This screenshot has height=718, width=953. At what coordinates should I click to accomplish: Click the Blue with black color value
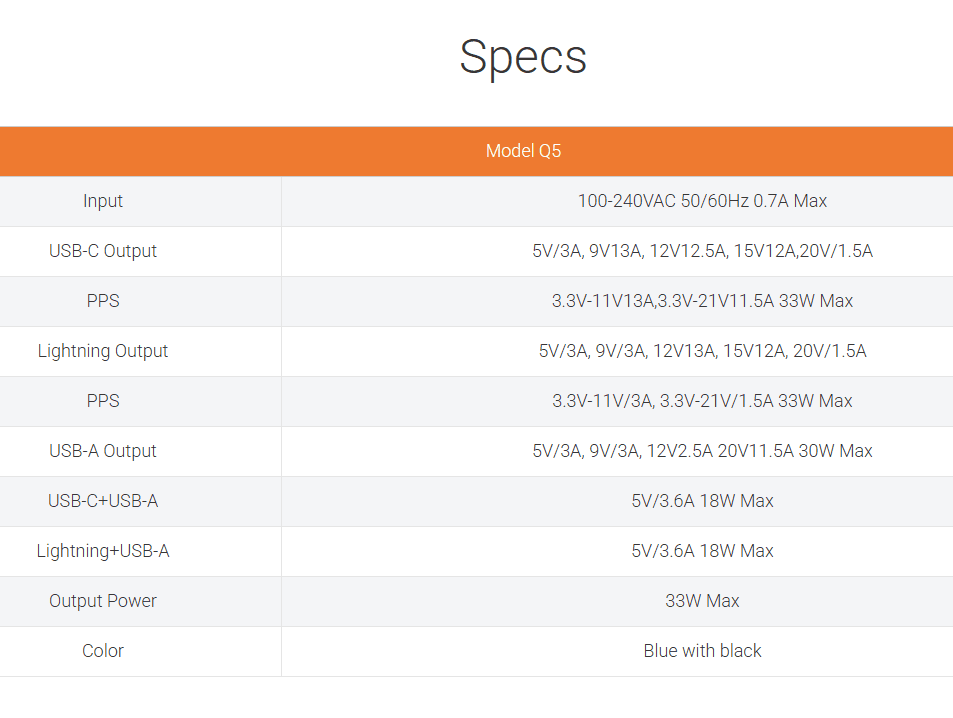click(702, 651)
